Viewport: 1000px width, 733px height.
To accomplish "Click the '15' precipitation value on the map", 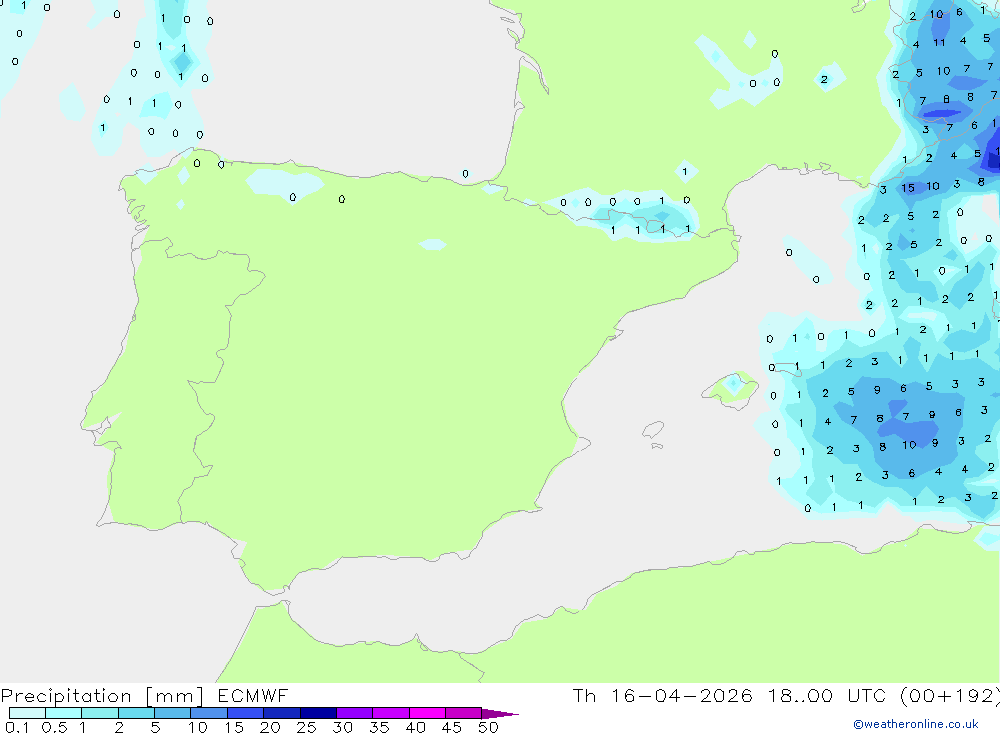I will [x=908, y=188].
